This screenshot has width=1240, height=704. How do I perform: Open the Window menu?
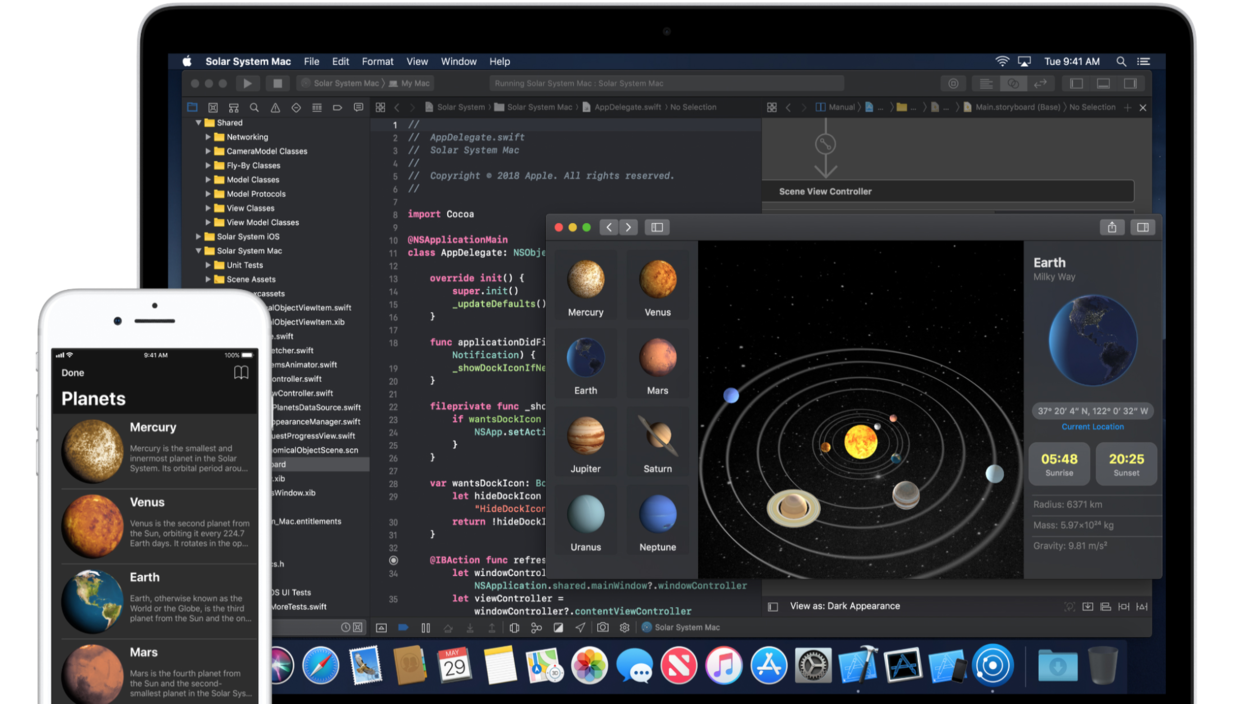click(459, 61)
